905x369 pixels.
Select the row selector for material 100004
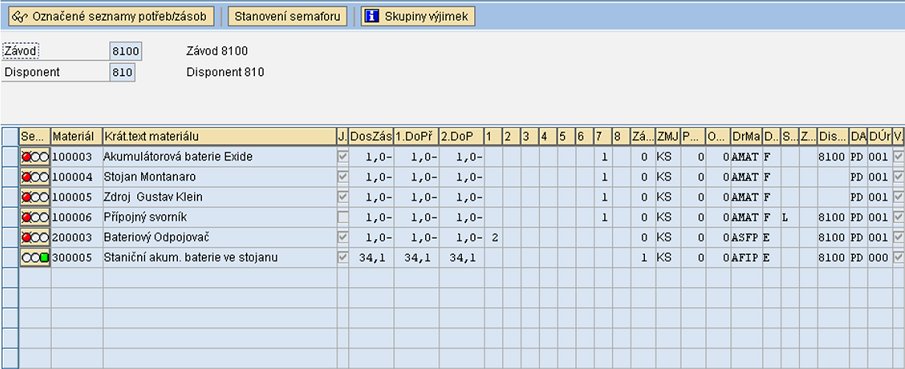tap(10, 177)
